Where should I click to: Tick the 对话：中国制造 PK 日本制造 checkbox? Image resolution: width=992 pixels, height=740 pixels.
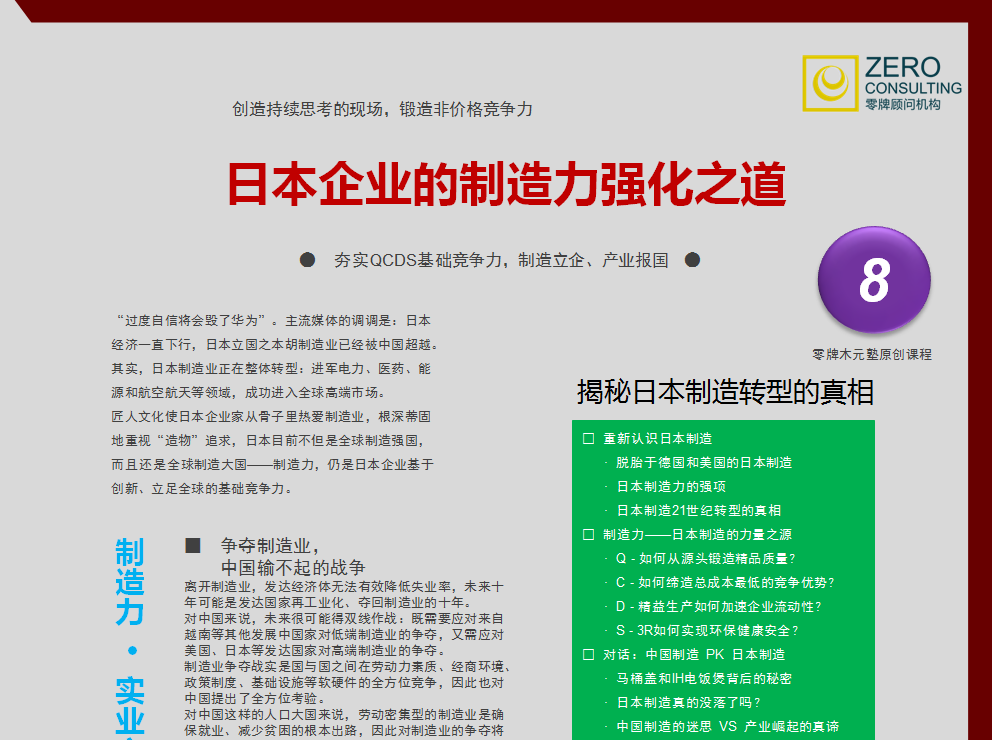pos(589,655)
